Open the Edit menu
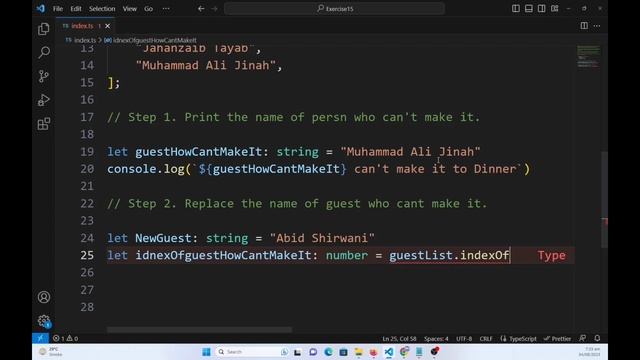Viewport: 640px width, 360px height. click(x=76, y=9)
